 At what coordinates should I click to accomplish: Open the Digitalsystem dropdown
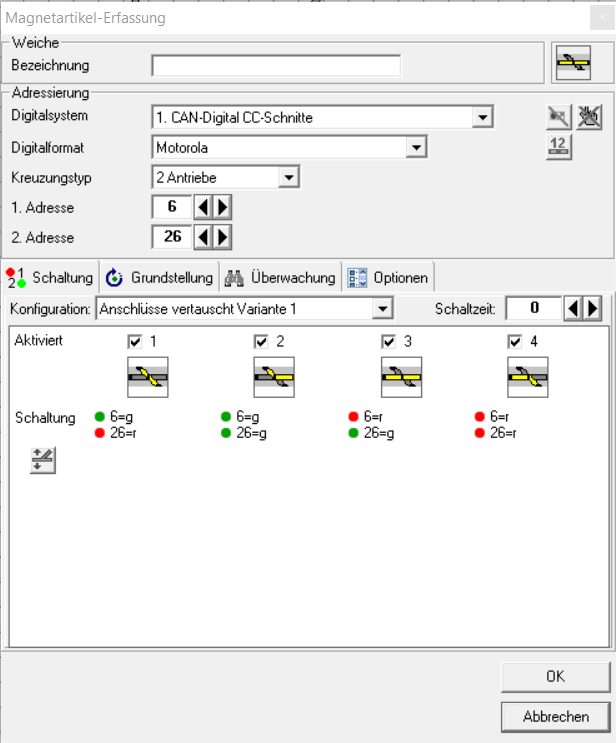click(483, 118)
